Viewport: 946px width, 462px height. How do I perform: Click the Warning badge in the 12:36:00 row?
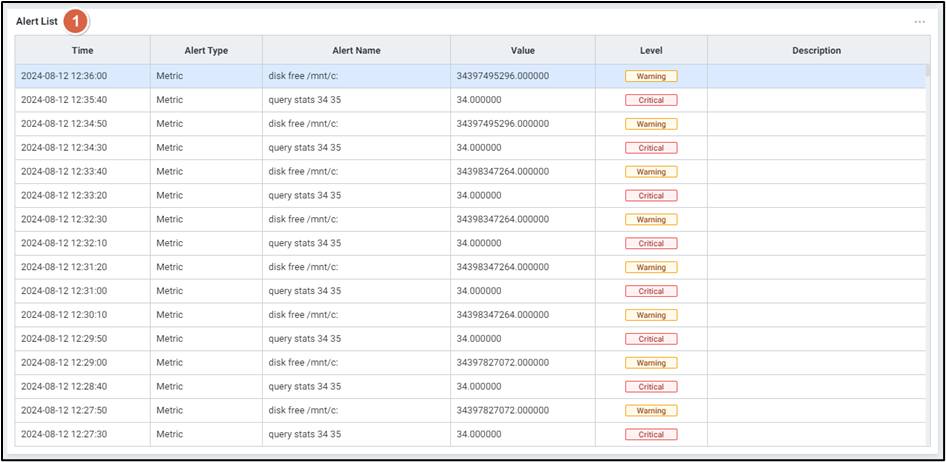coord(651,76)
